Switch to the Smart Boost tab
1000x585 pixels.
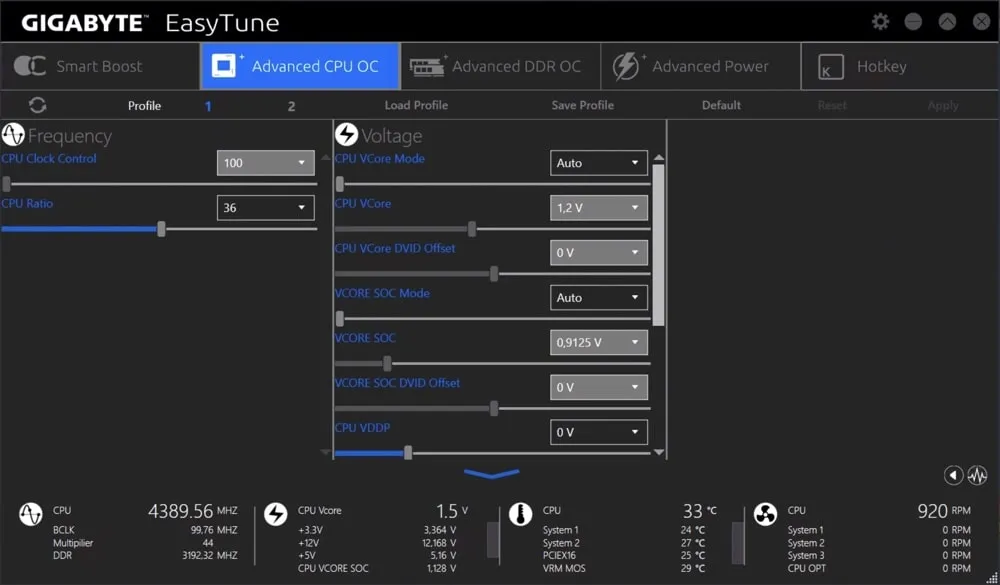100,66
